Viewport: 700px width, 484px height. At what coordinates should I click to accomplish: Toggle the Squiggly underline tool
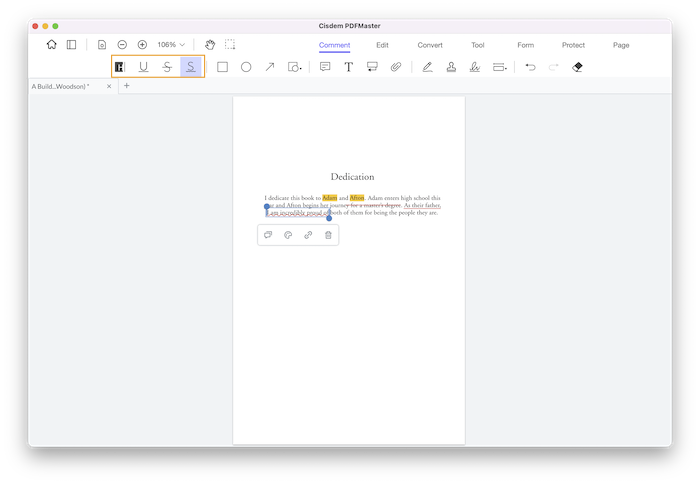pos(191,67)
